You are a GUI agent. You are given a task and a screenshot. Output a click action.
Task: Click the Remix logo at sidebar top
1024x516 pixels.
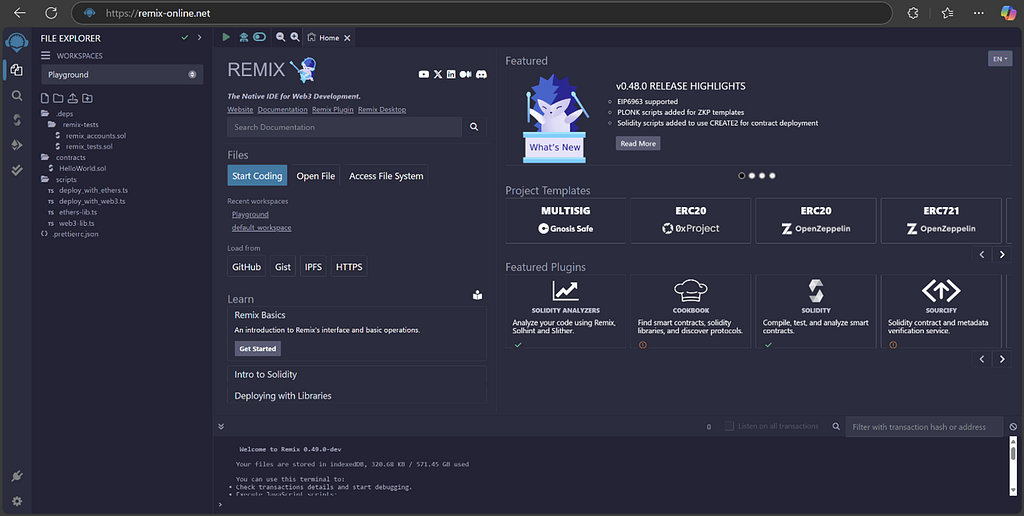point(16,42)
